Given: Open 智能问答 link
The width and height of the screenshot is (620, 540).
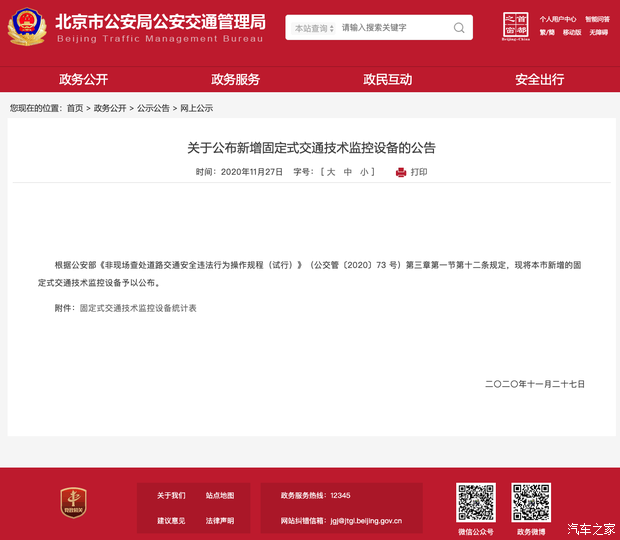Looking at the screenshot, I should [597, 19].
